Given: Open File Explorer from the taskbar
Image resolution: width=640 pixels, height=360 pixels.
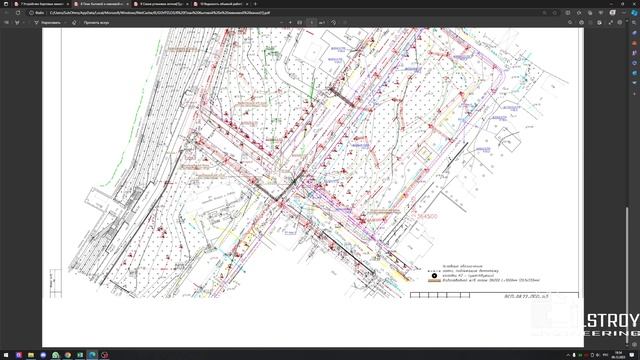Looking at the screenshot, I should pos(31,355).
